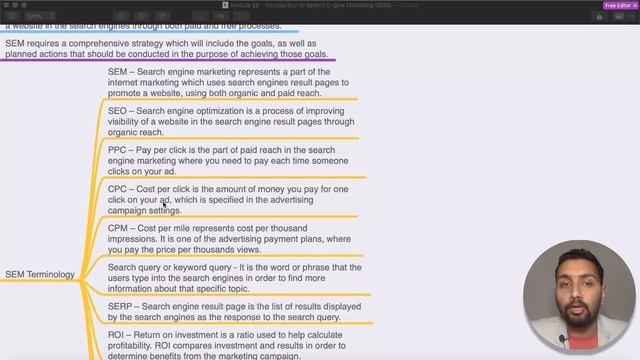Select the SEM Terminology parent node

coord(40,275)
